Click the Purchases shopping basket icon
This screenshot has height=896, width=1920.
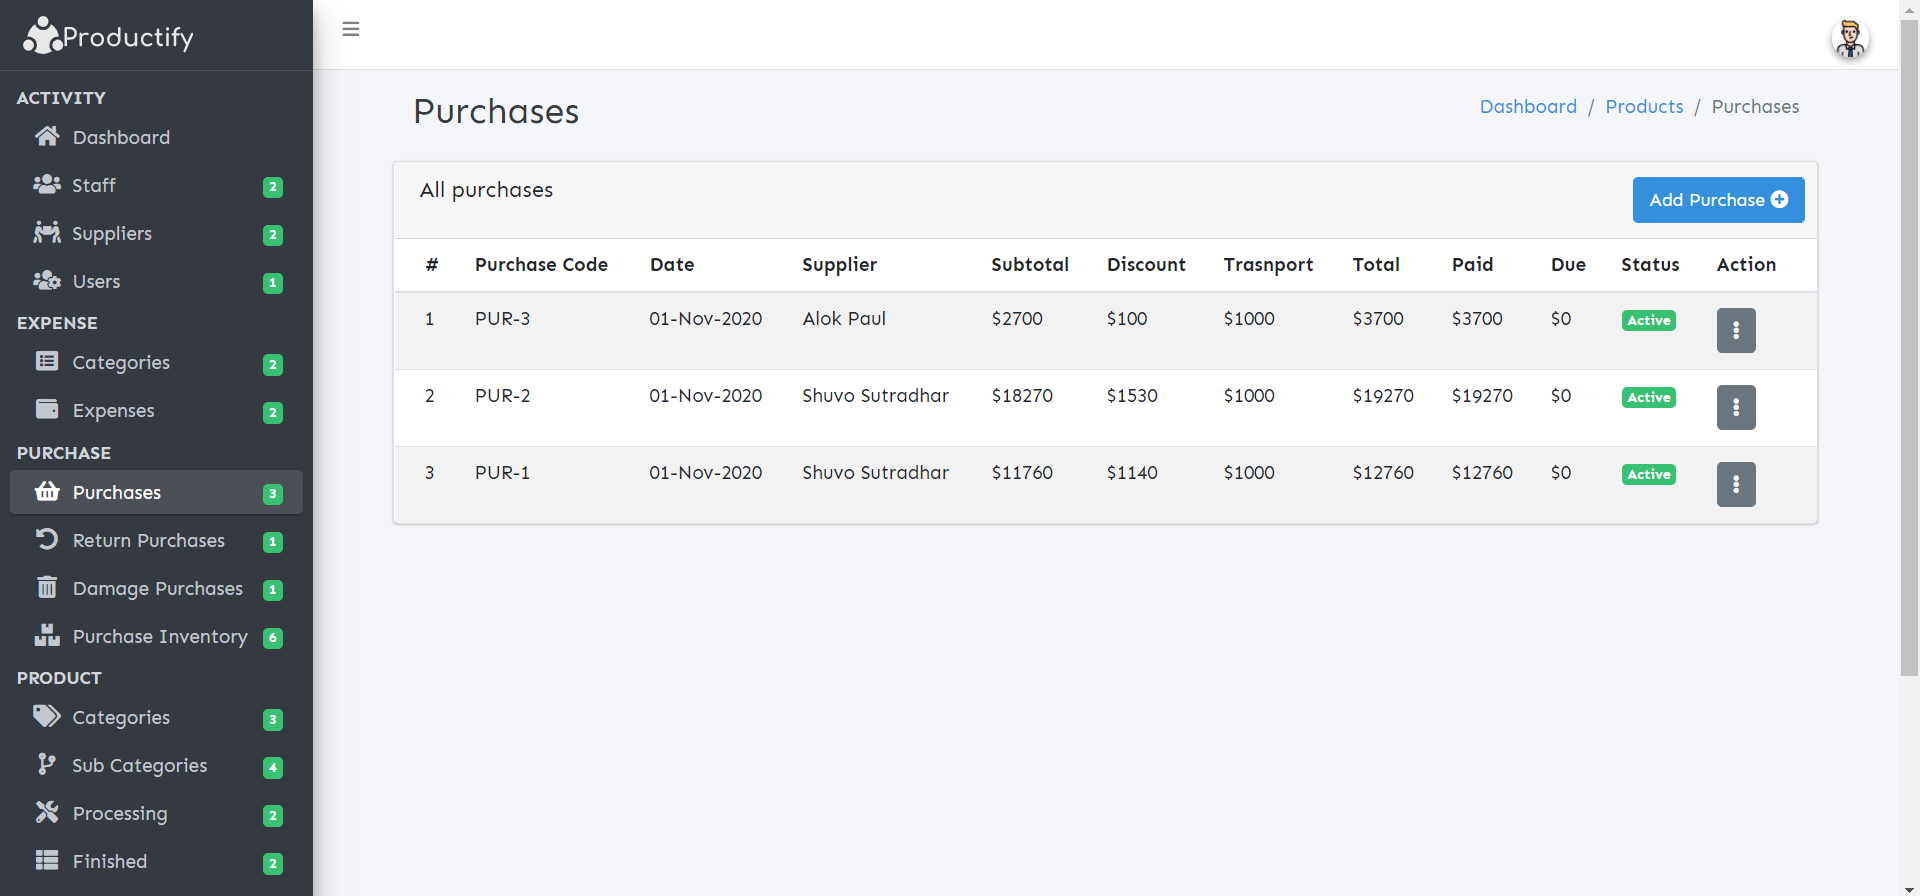coord(47,491)
